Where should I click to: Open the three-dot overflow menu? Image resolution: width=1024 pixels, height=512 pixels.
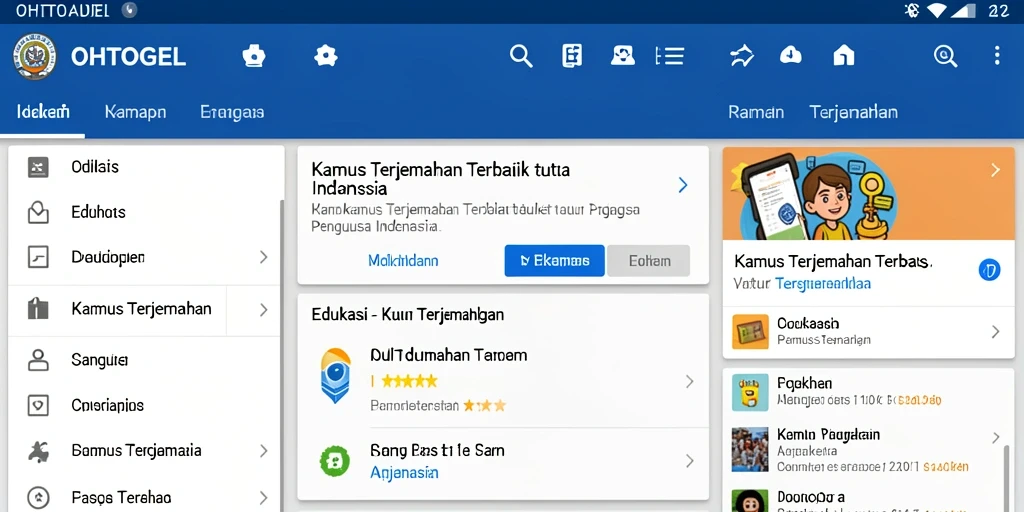pos(997,56)
